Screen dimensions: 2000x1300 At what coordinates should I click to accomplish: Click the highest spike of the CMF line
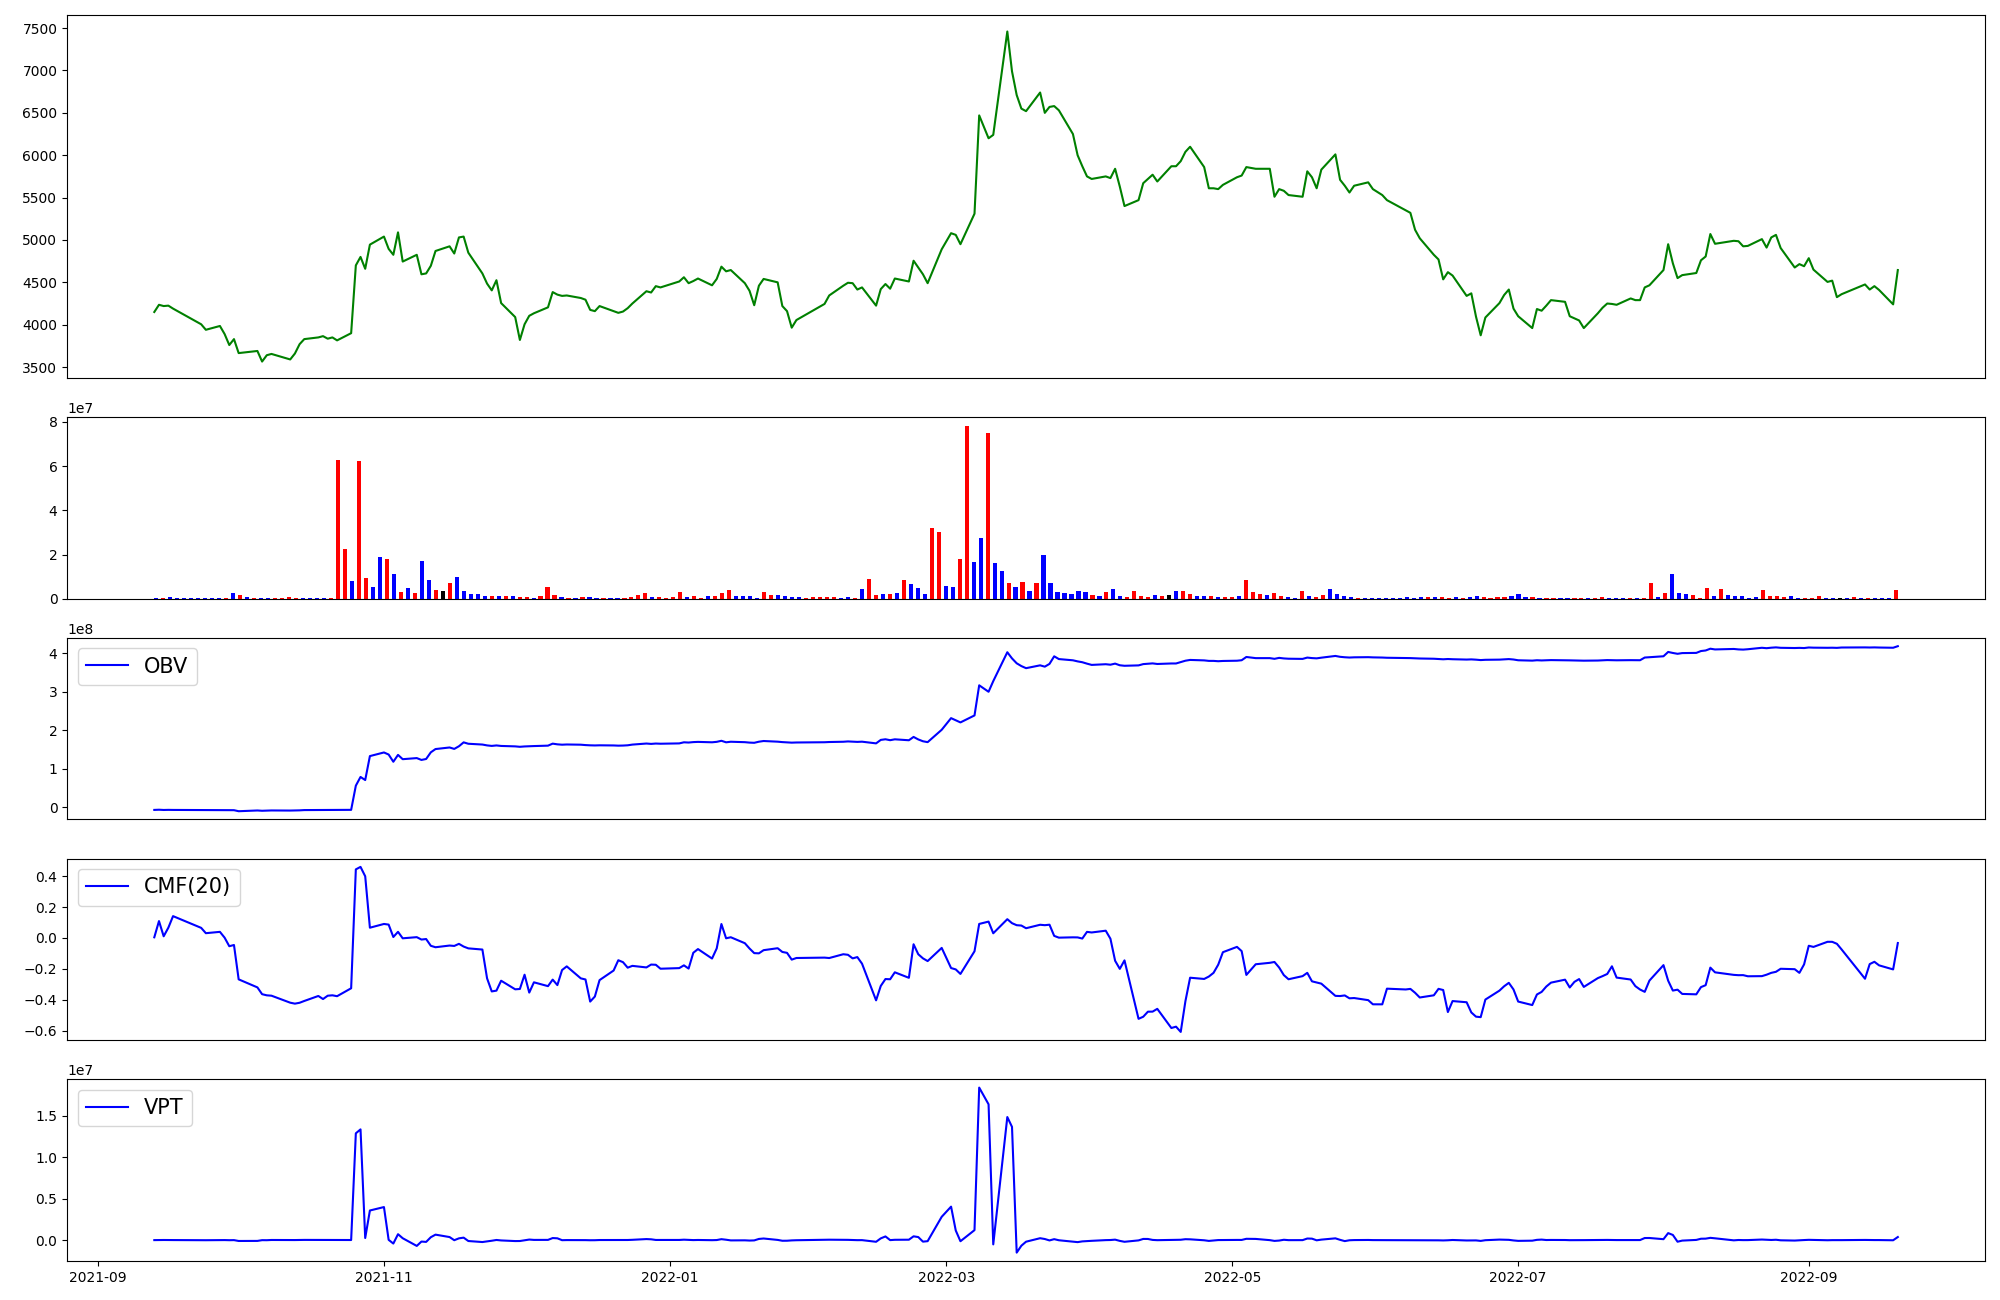tap(360, 867)
